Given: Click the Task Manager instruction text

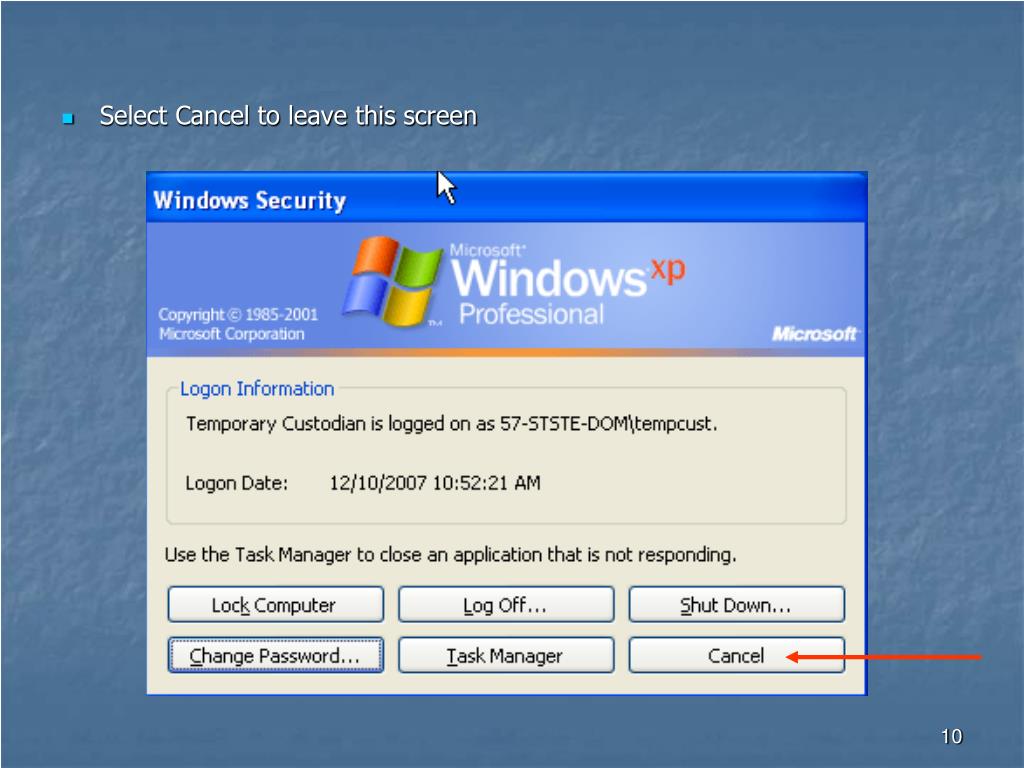Looking at the screenshot, I should pyautogui.click(x=450, y=554).
